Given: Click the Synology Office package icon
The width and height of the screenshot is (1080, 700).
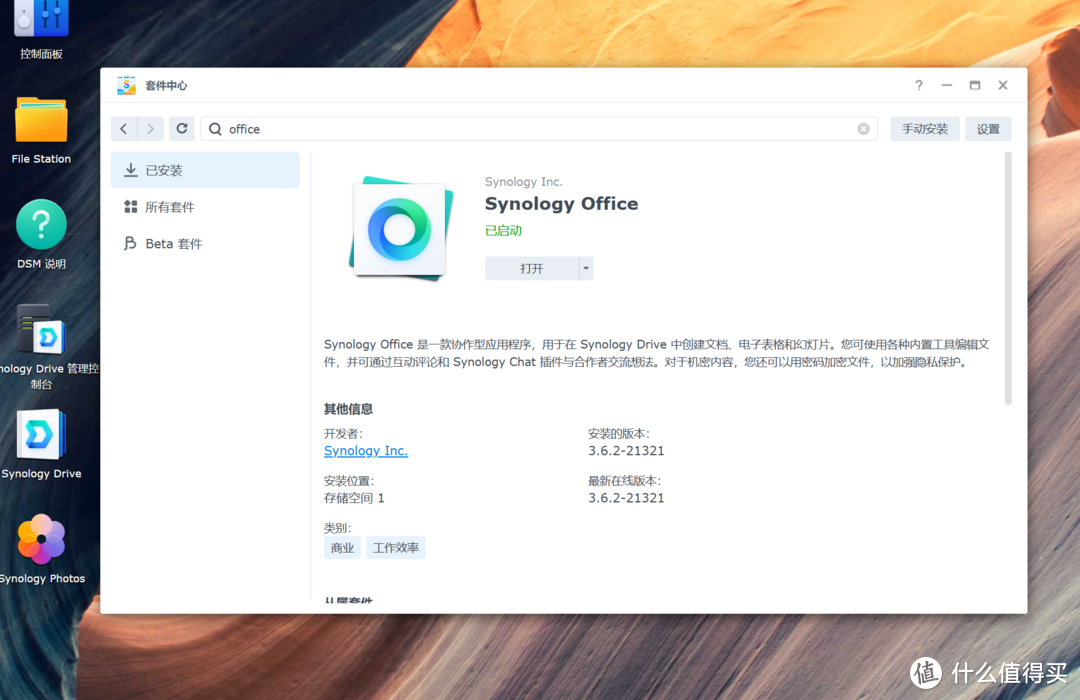Looking at the screenshot, I should [401, 229].
